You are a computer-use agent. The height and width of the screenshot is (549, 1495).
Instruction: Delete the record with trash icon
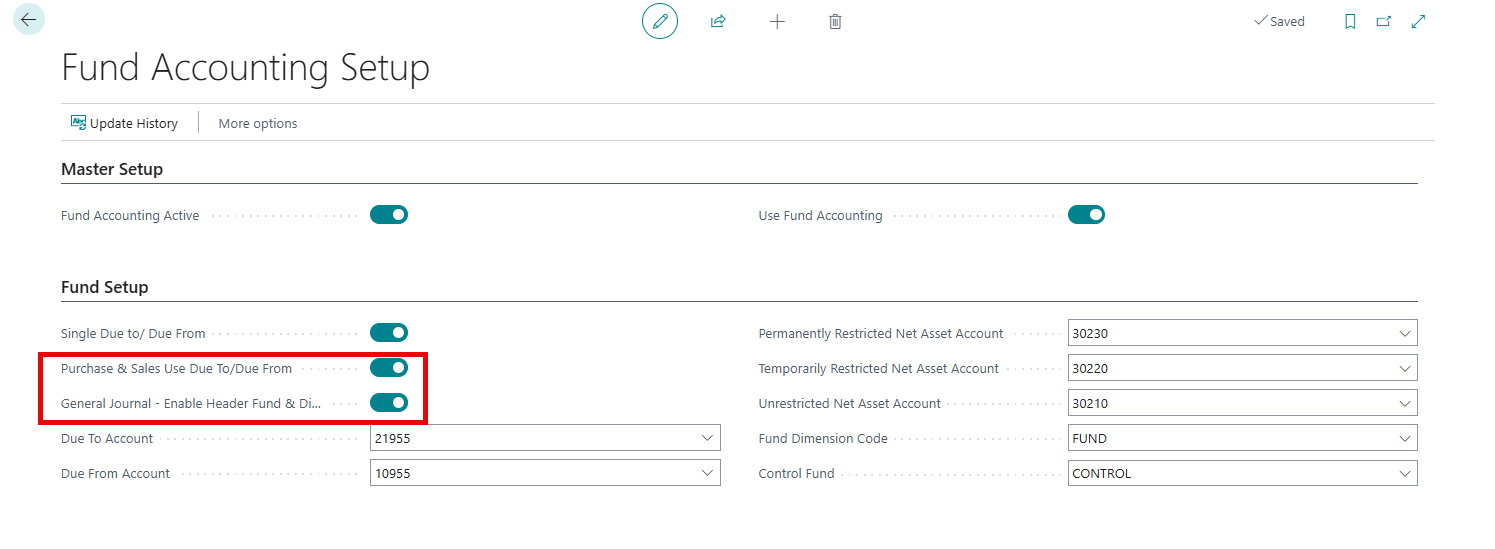pos(835,21)
